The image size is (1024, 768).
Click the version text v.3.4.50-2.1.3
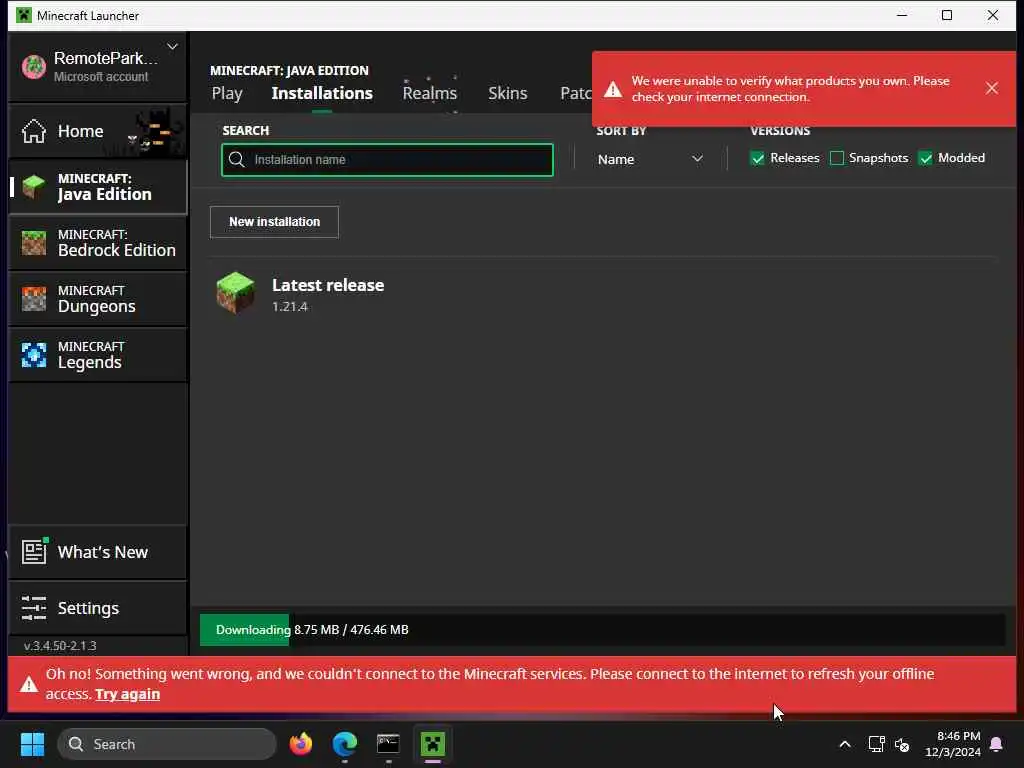(60, 646)
